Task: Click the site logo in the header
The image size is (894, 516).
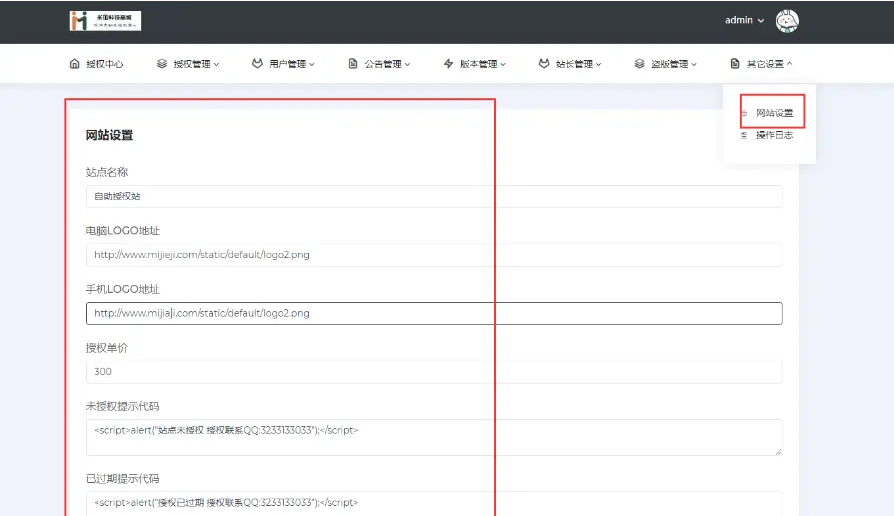Action: tap(105, 21)
